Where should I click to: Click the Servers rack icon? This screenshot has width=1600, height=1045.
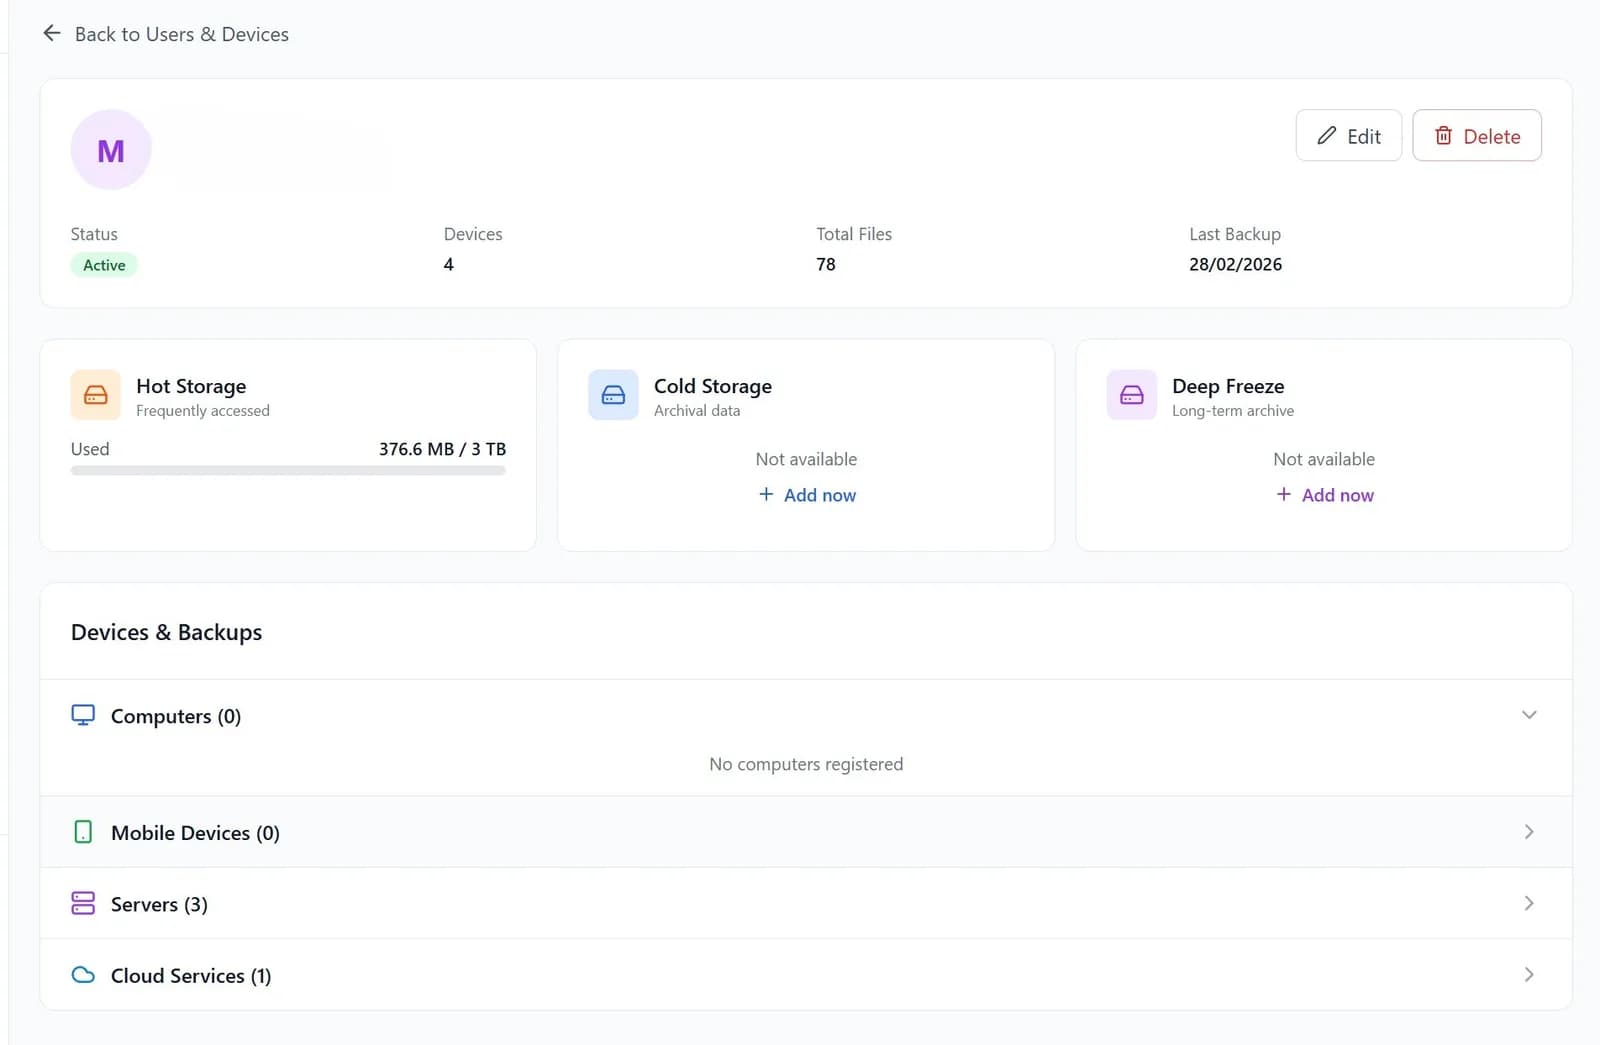pyautogui.click(x=82, y=903)
